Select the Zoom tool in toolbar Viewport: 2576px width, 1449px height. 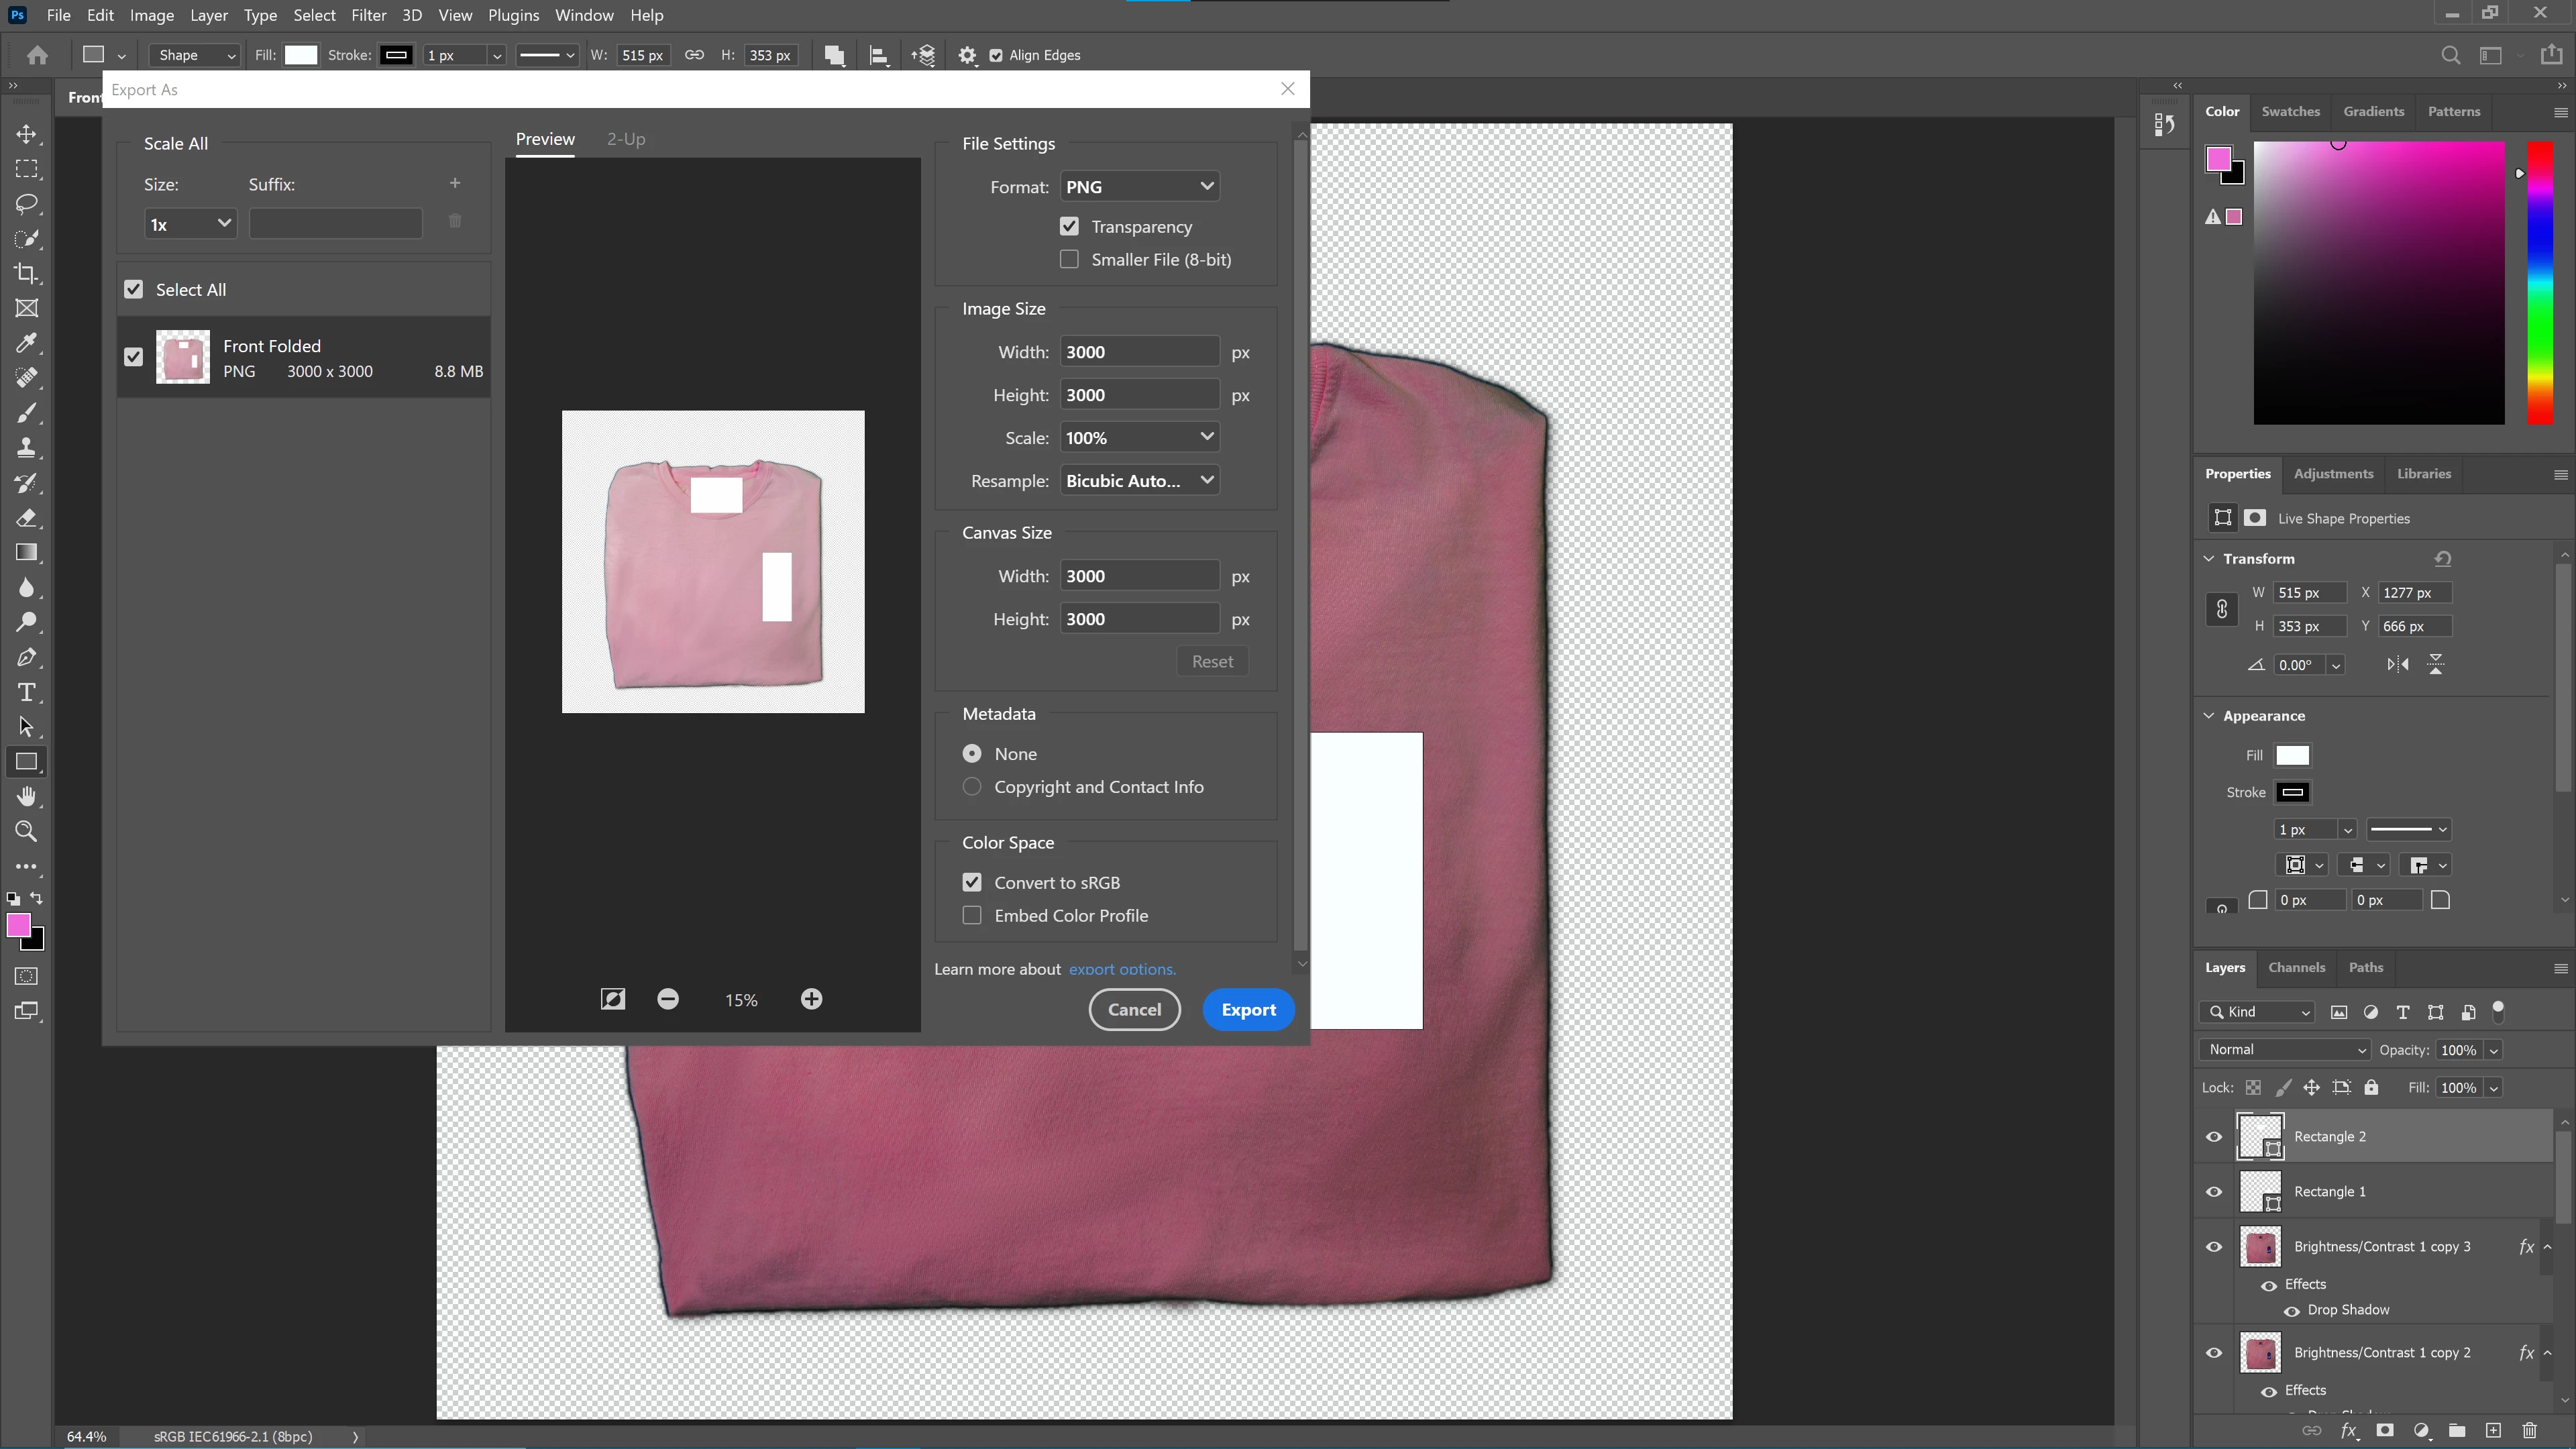click(27, 831)
